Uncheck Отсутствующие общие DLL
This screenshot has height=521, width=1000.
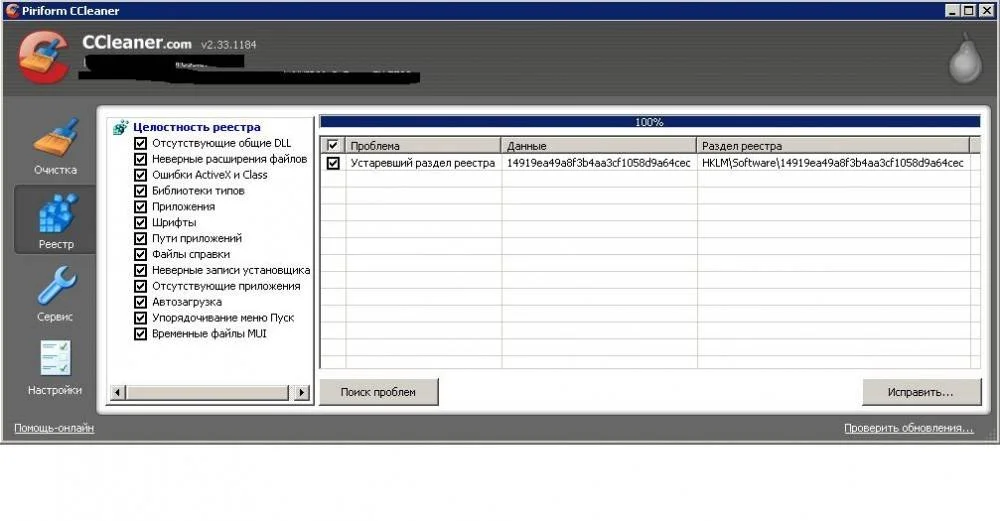140,143
